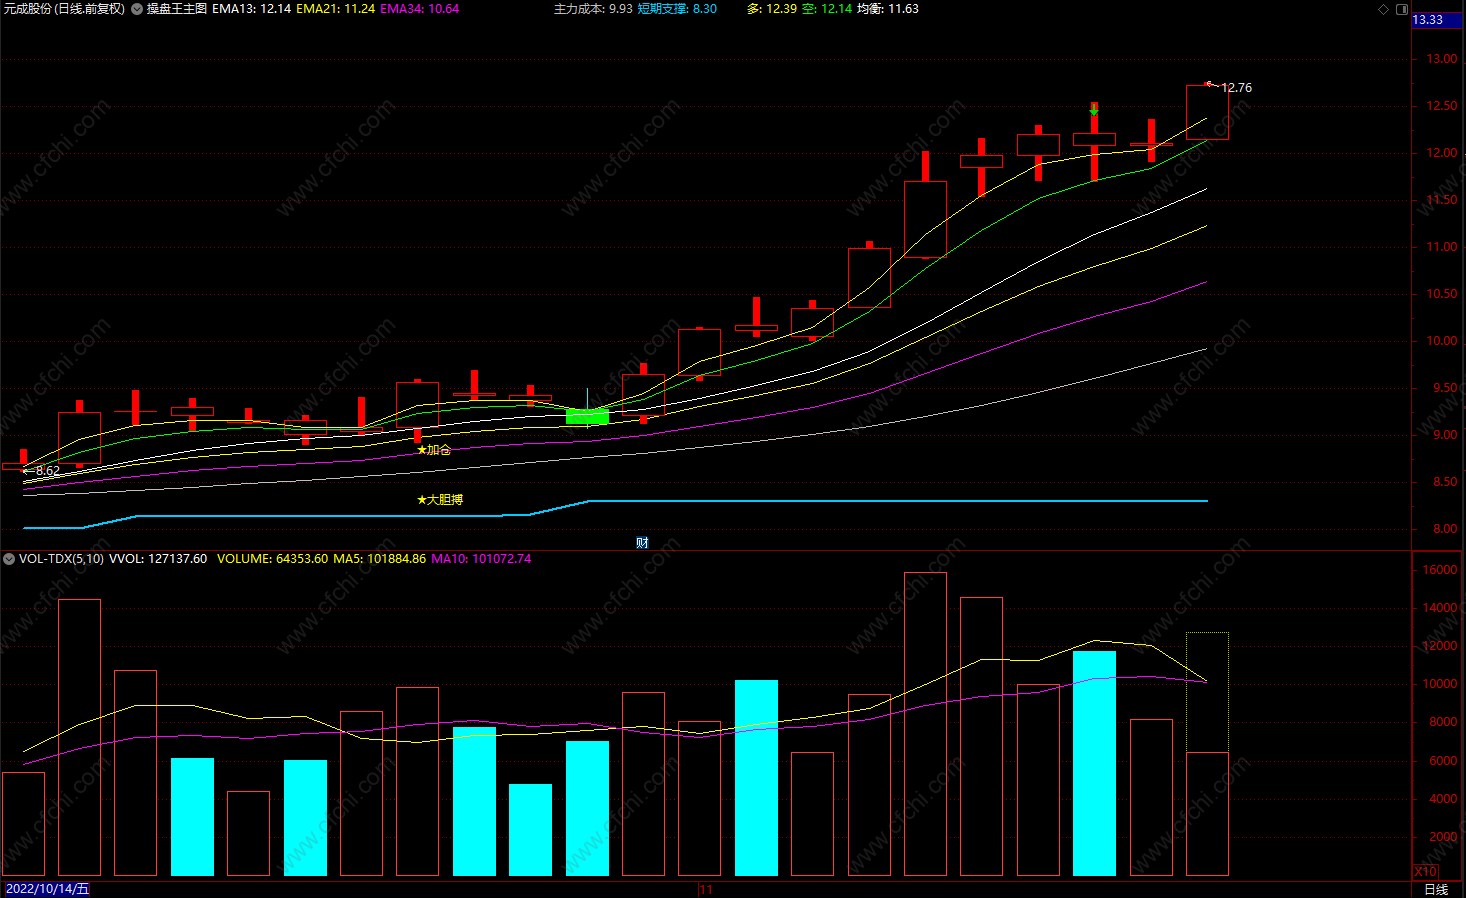Screen dimensions: 1466x898
Task: Click the green highlighted candlestick
Action: (587, 416)
